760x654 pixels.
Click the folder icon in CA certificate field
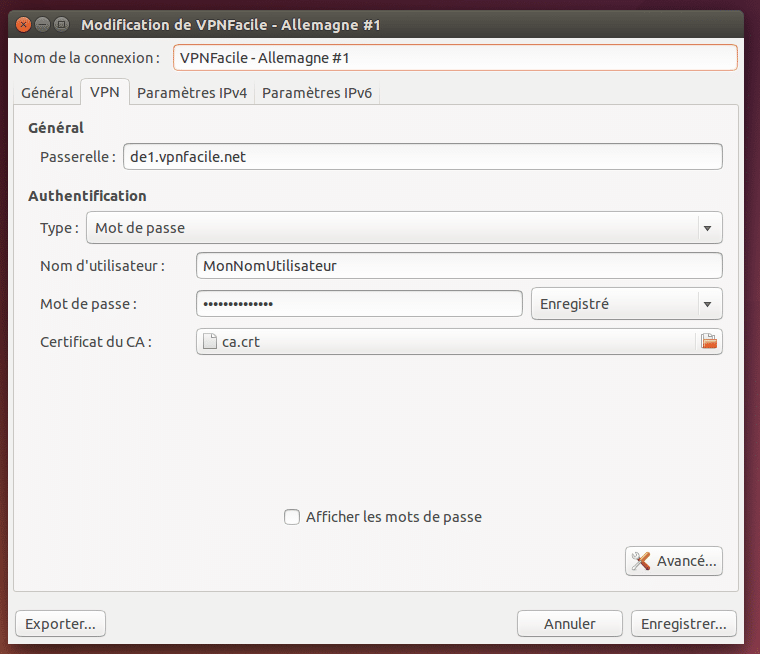click(709, 341)
